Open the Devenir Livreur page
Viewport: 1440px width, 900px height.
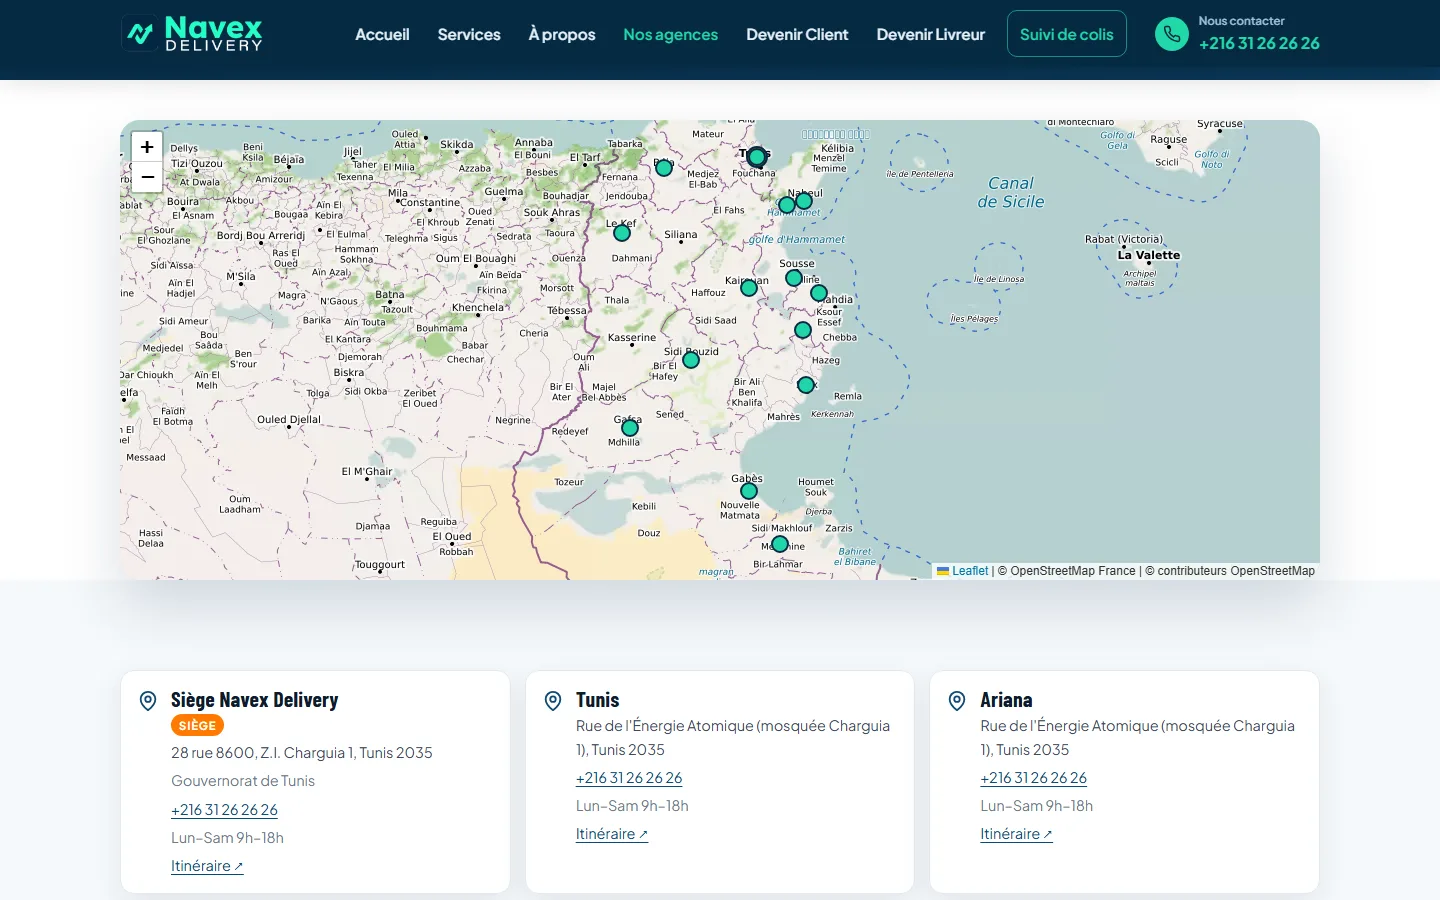(931, 34)
